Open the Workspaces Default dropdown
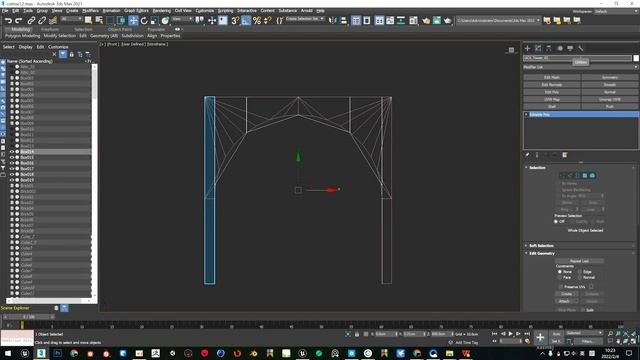Screen dimensions: 640x360 point(617,11)
